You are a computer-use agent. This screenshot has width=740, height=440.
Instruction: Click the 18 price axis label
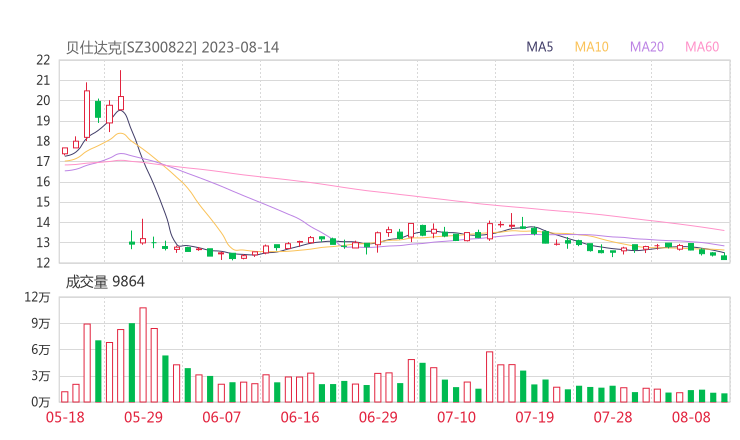click(x=43, y=141)
